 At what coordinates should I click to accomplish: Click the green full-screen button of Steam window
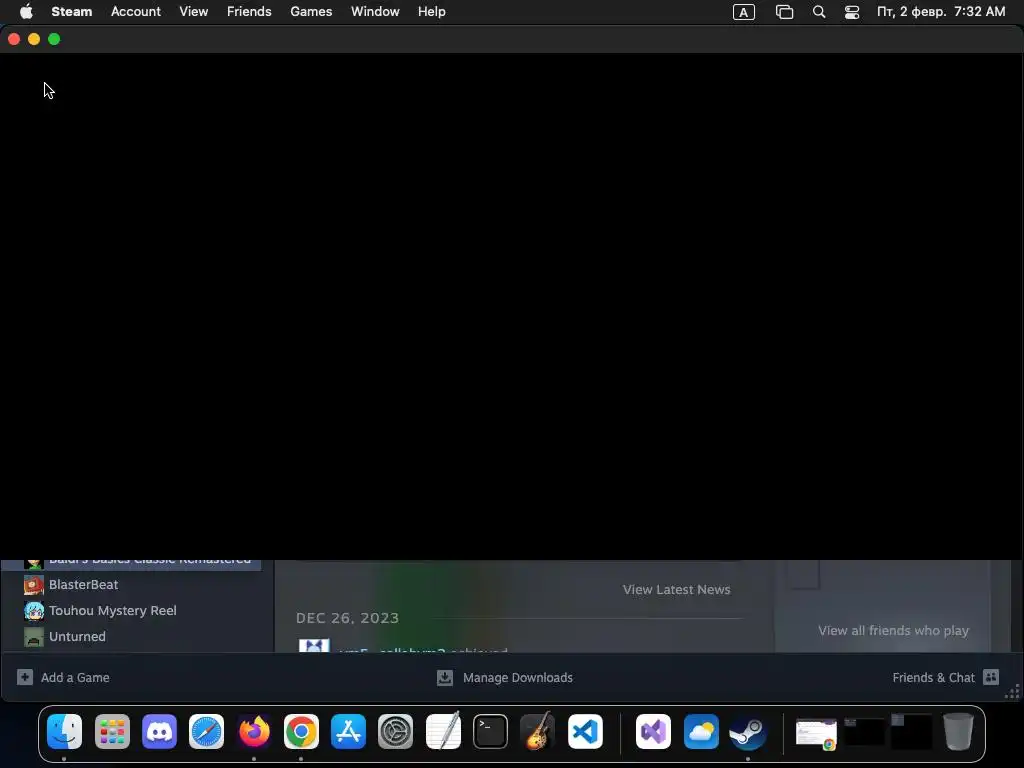[x=54, y=39]
